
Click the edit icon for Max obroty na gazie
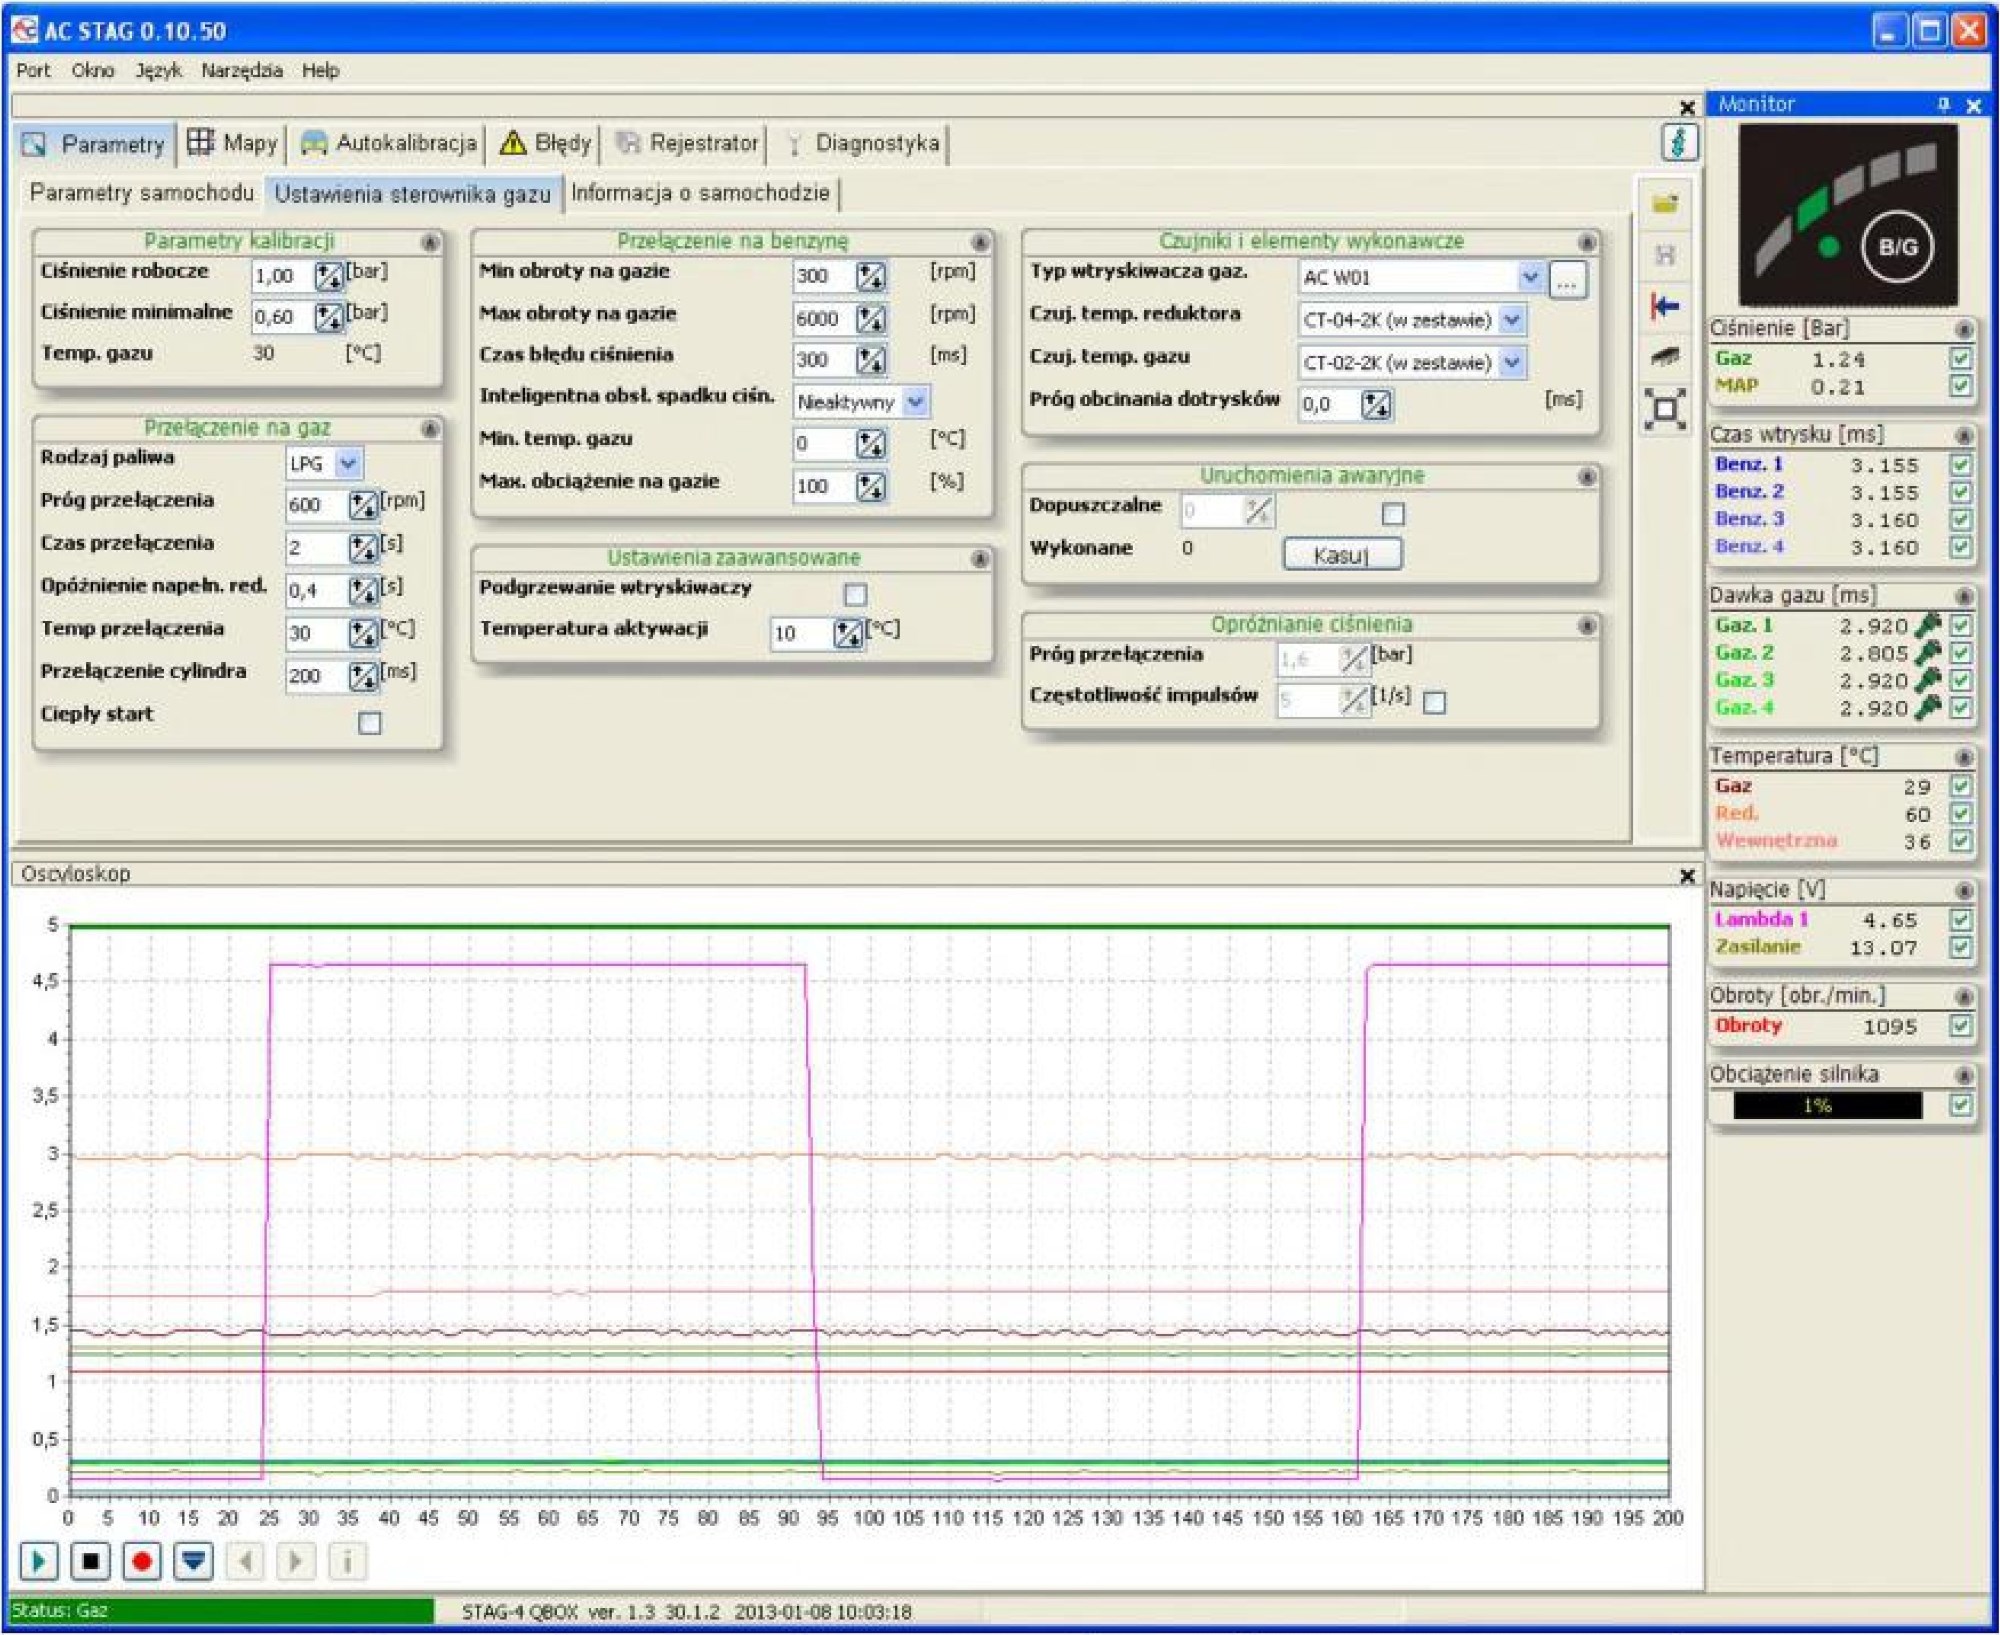[x=871, y=318]
